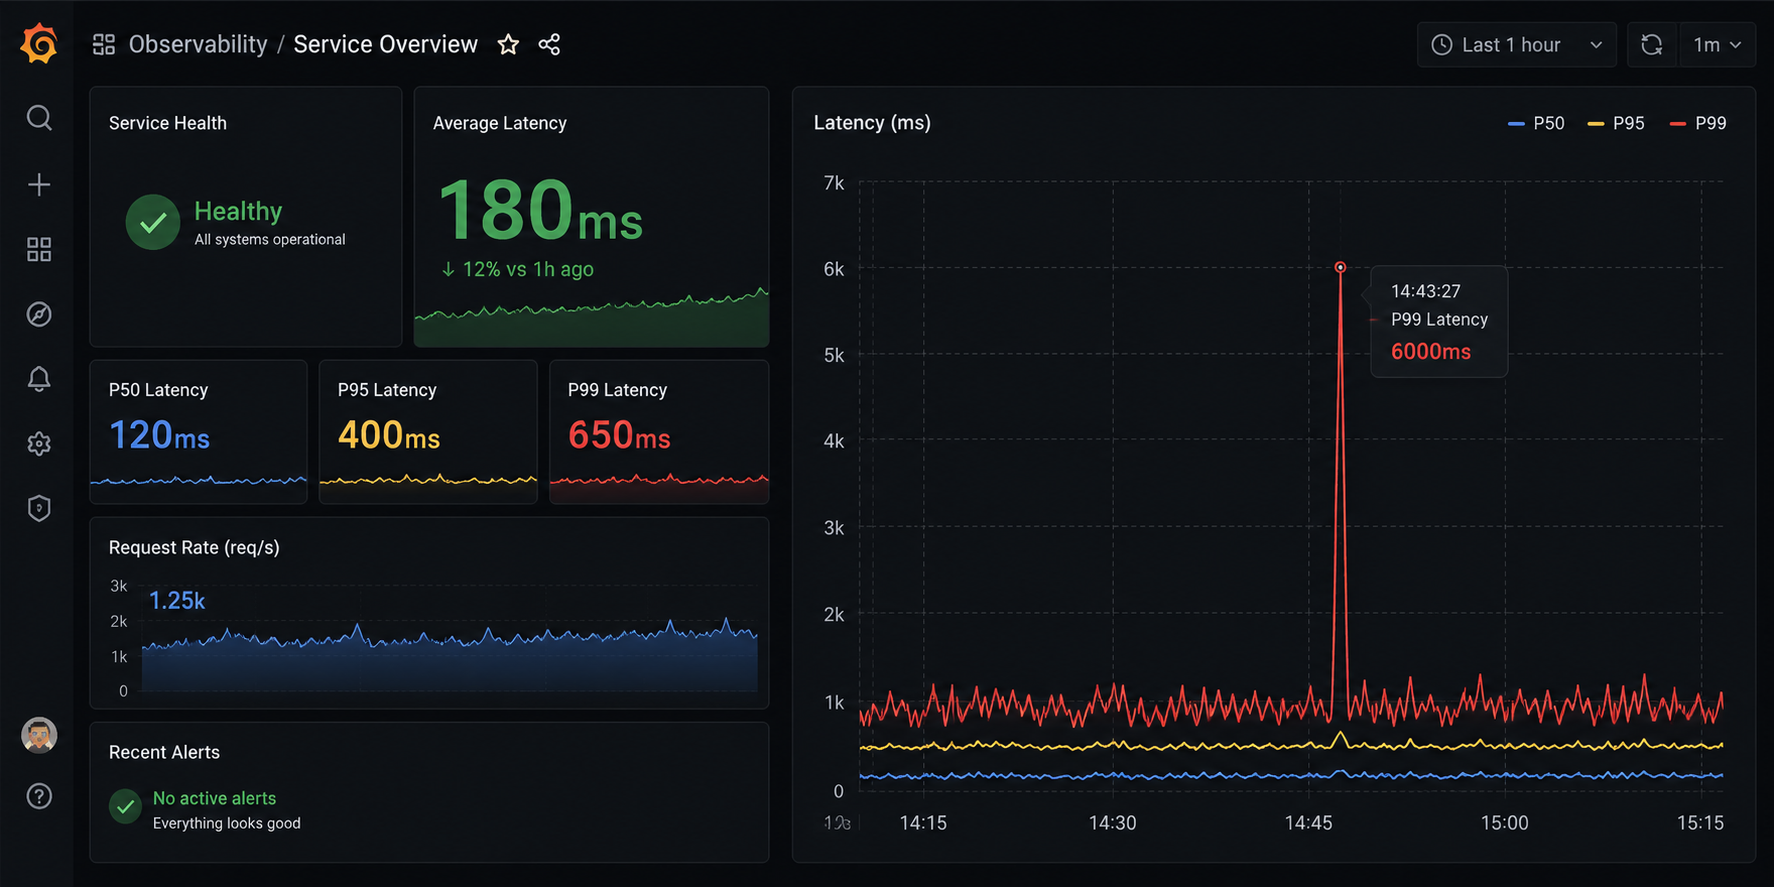Click the Request Rate area chart
Image resolution: width=1774 pixels, height=887 pixels.
tap(449, 655)
